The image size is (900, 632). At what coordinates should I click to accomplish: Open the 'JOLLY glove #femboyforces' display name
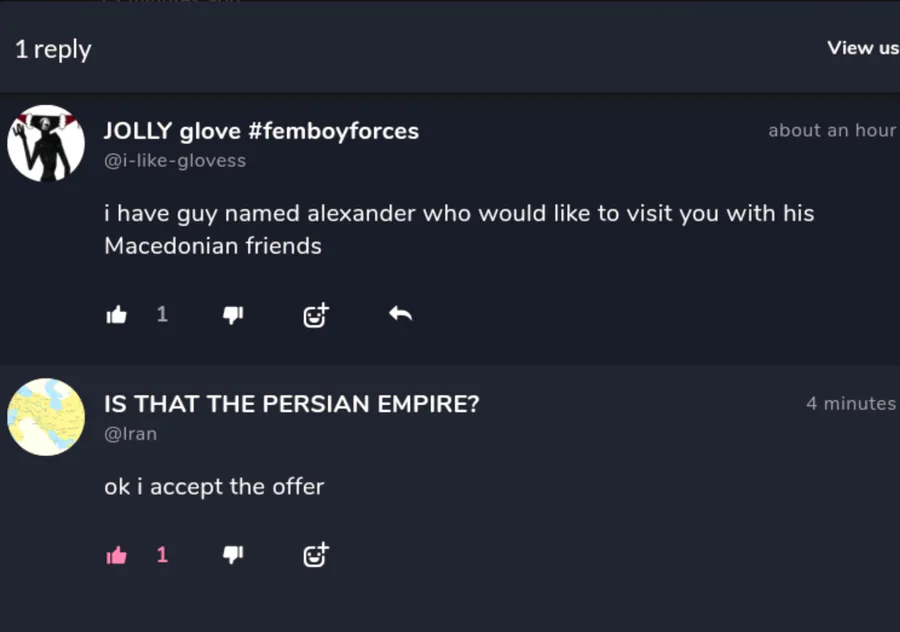tap(261, 131)
